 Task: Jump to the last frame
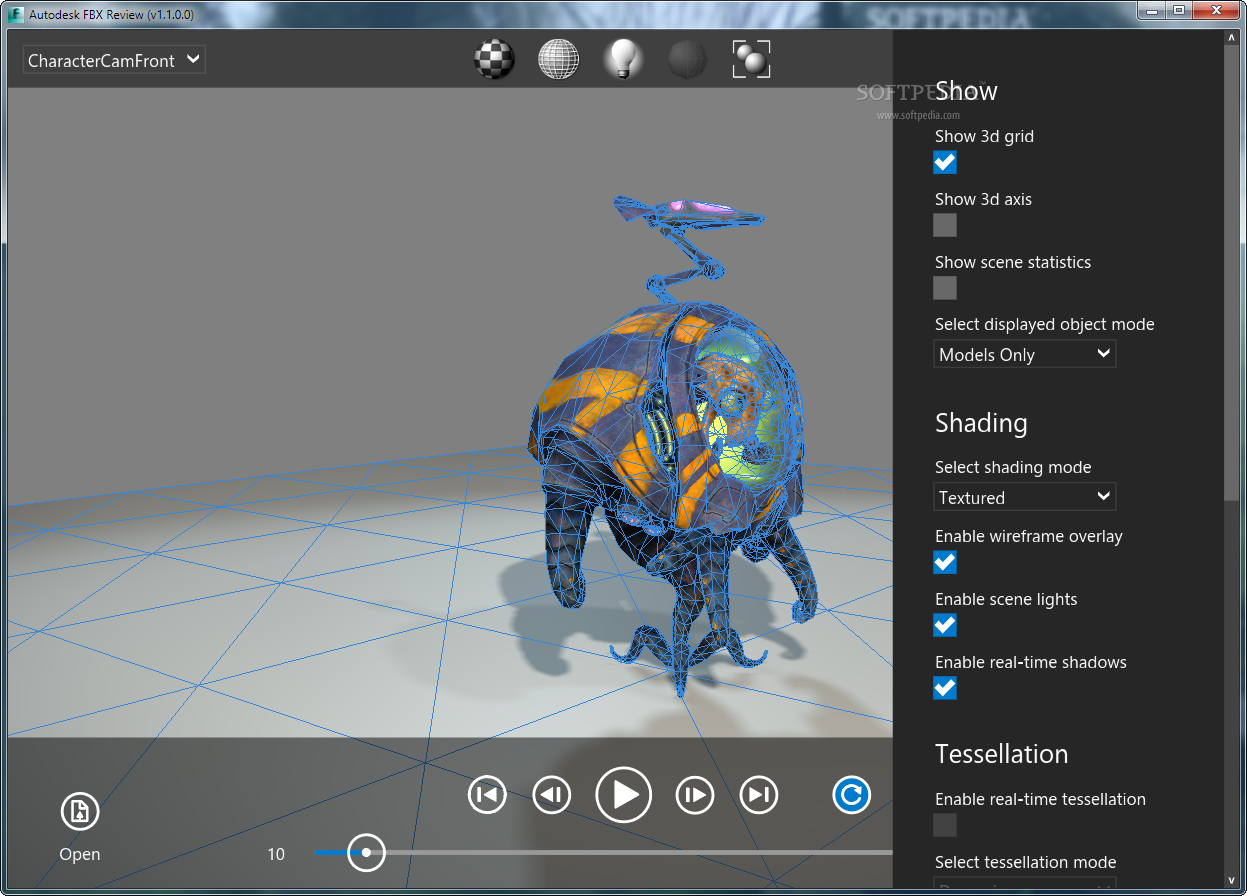(759, 795)
